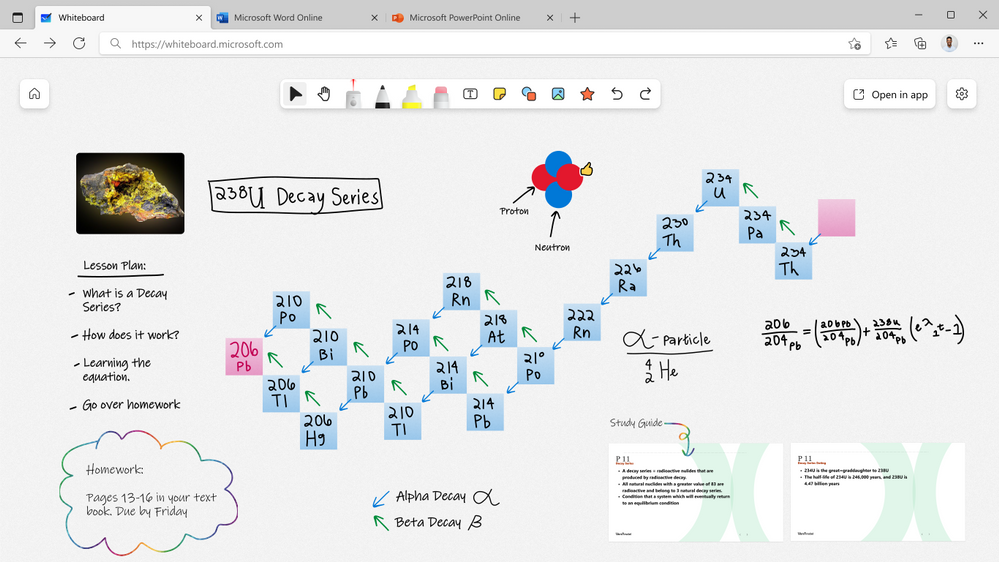Screen dimensions: 999x562
Task: Select the 218 At sticky note
Action: click(x=498, y=328)
